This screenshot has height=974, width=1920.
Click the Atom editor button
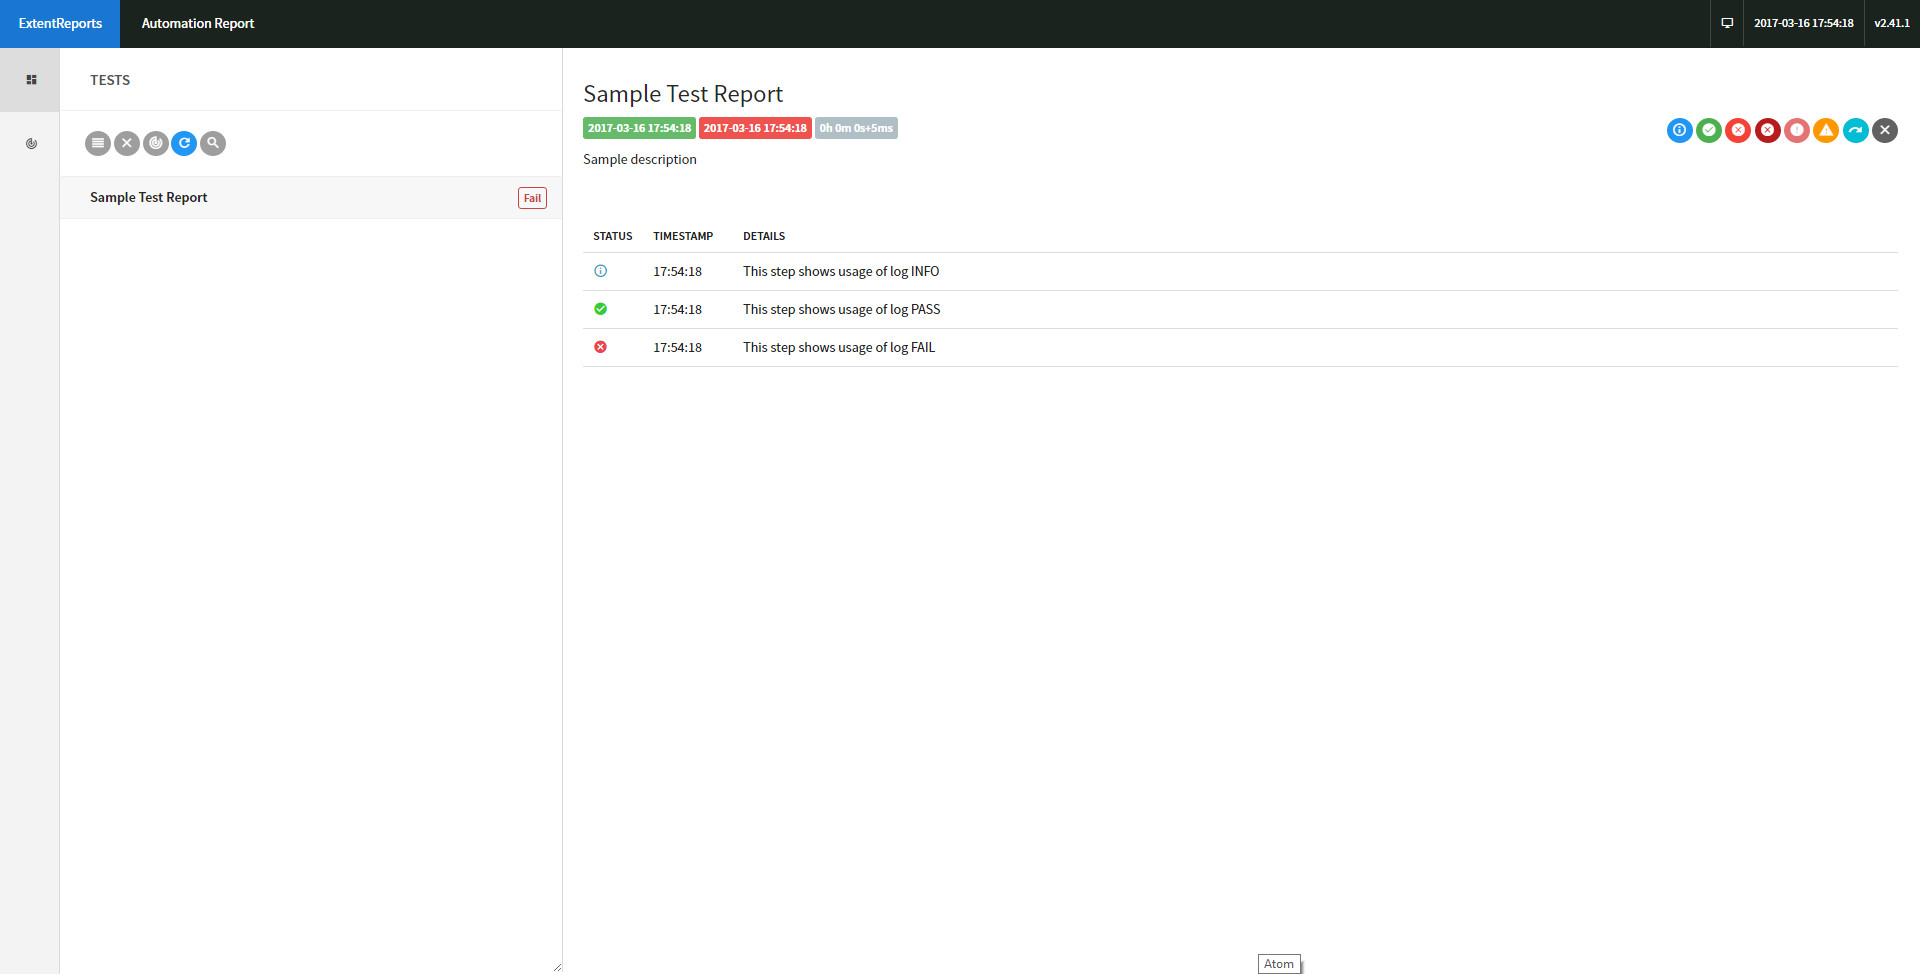(1279, 963)
